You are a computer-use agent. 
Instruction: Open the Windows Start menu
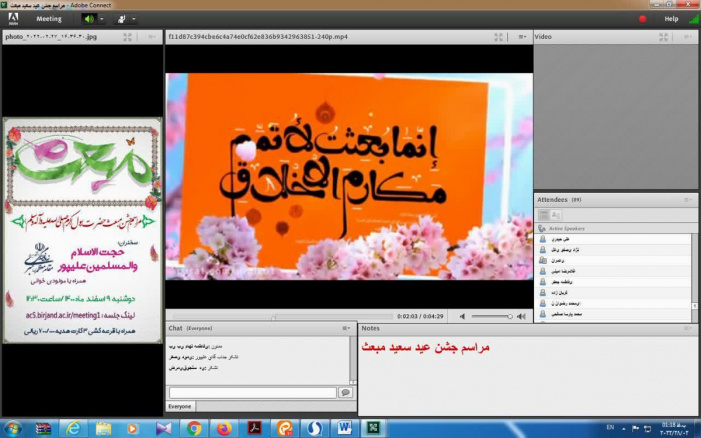[x=12, y=429]
